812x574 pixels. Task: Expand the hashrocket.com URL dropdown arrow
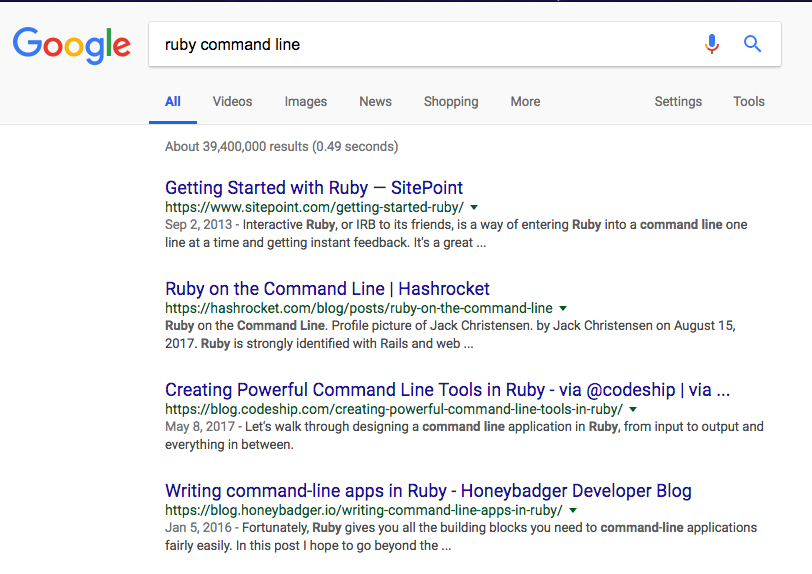click(563, 309)
